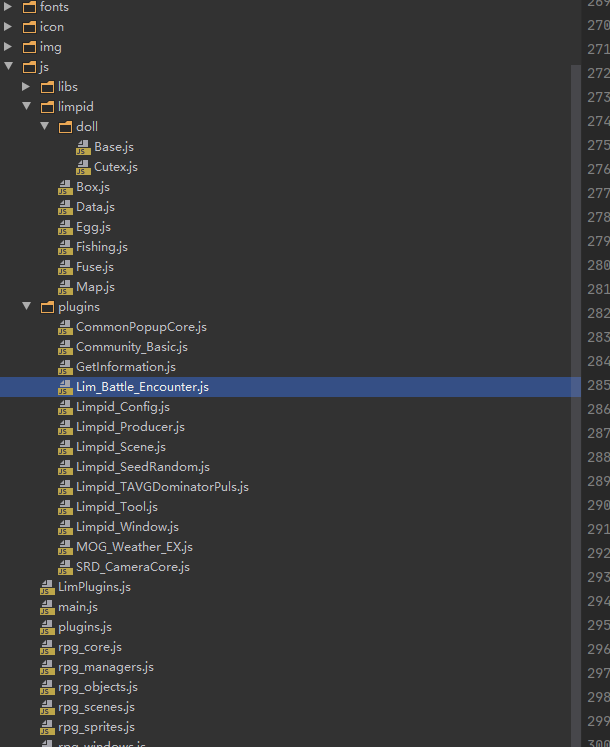Expand the icon folder arrow
610x747 pixels.
pos(8,27)
